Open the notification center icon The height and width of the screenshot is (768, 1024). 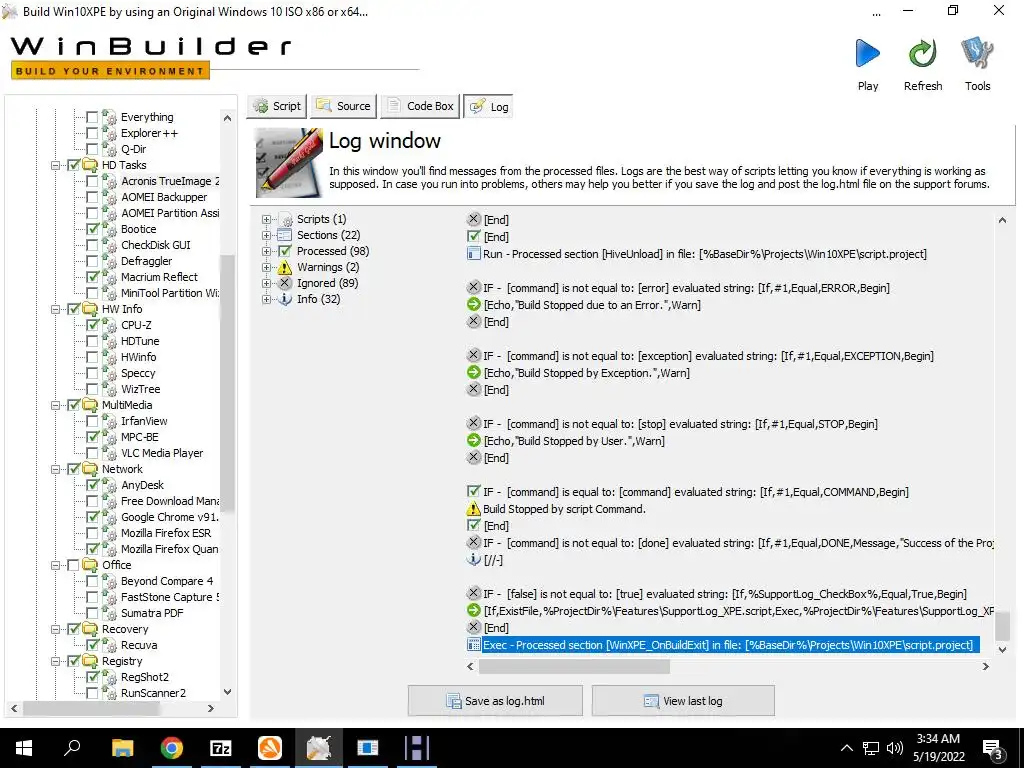click(993, 749)
